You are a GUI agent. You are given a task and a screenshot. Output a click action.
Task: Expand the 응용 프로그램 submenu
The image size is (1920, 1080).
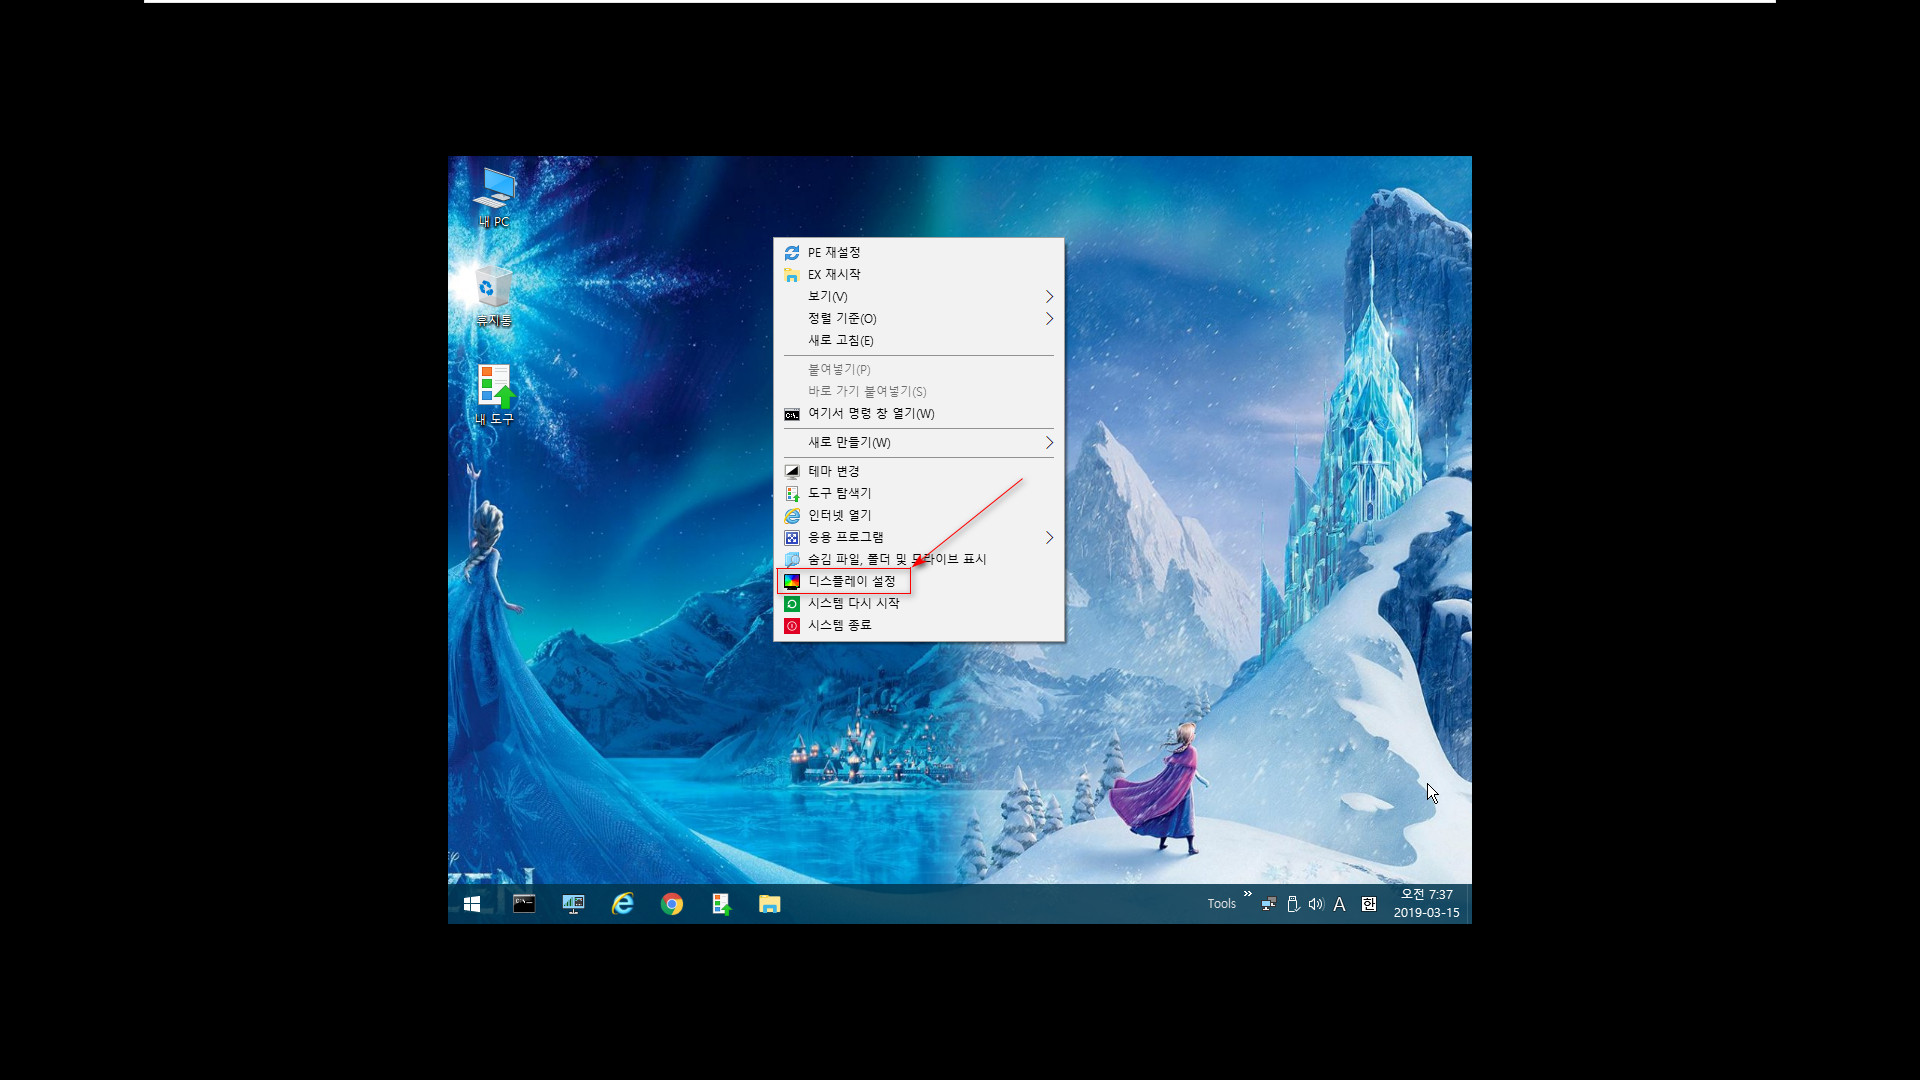pos(918,537)
